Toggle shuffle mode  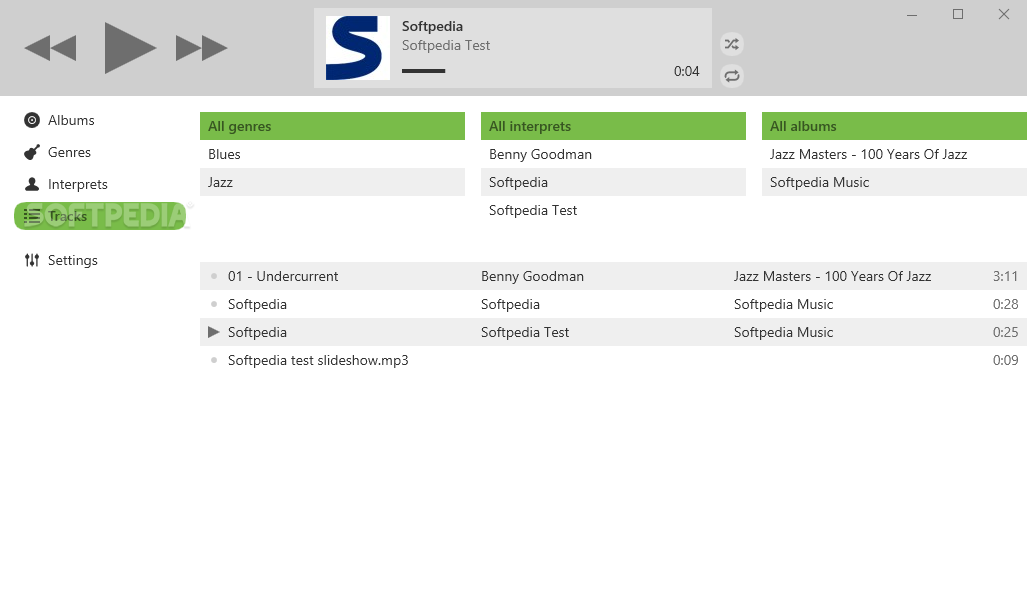pyautogui.click(x=732, y=45)
